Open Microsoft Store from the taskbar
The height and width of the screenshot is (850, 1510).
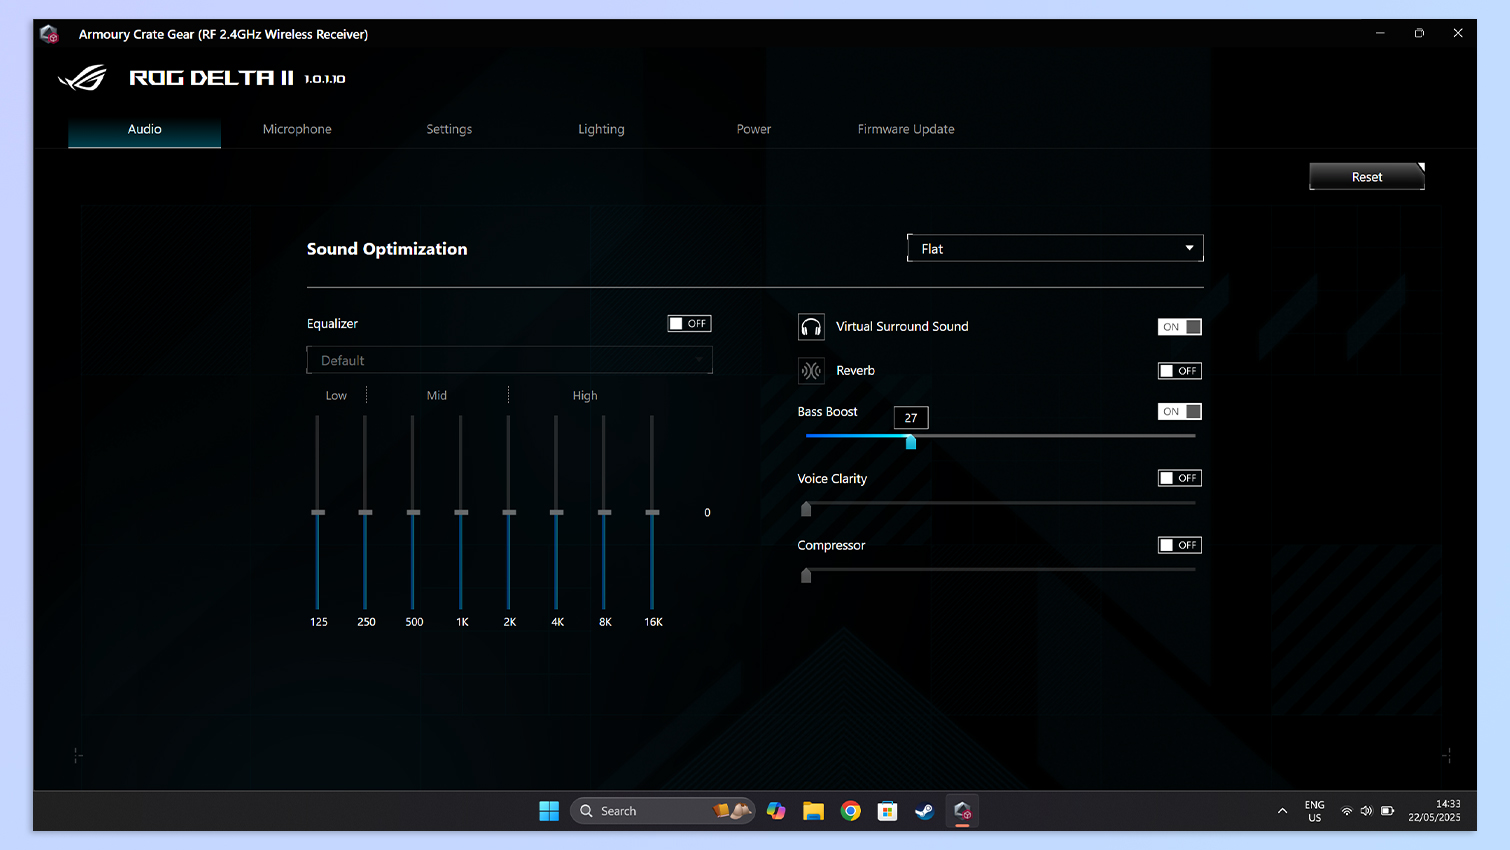click(x=888, y=811)
